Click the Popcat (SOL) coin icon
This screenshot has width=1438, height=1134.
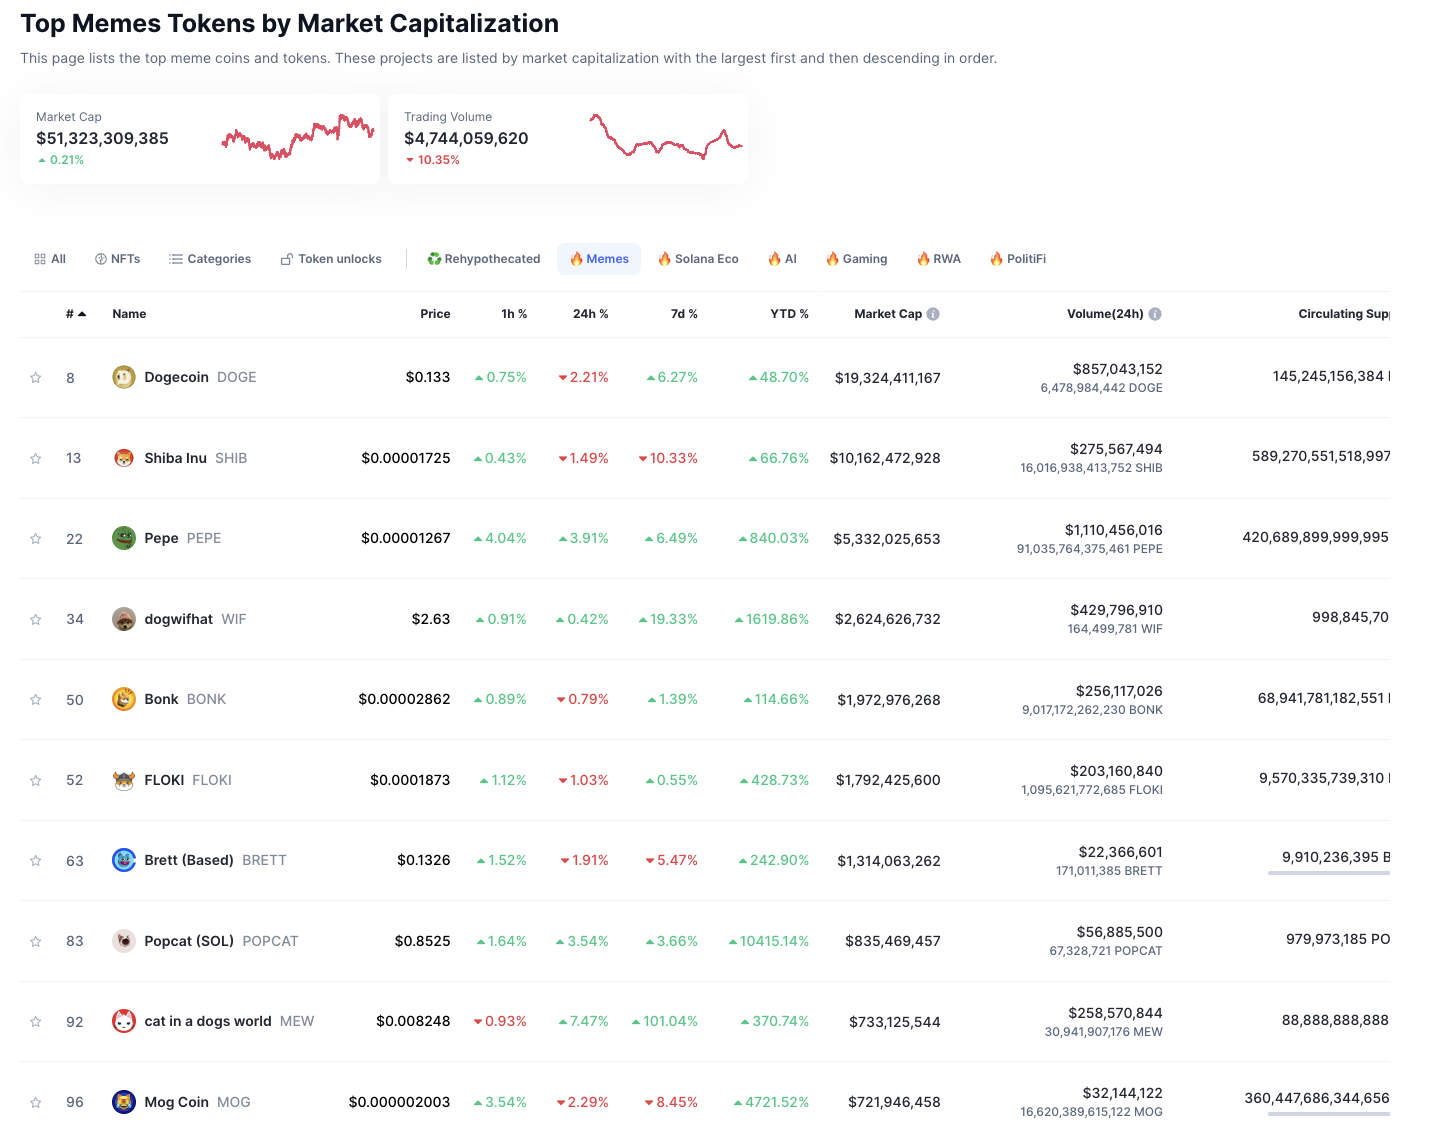pyautogui.click(x=123, y=941)
